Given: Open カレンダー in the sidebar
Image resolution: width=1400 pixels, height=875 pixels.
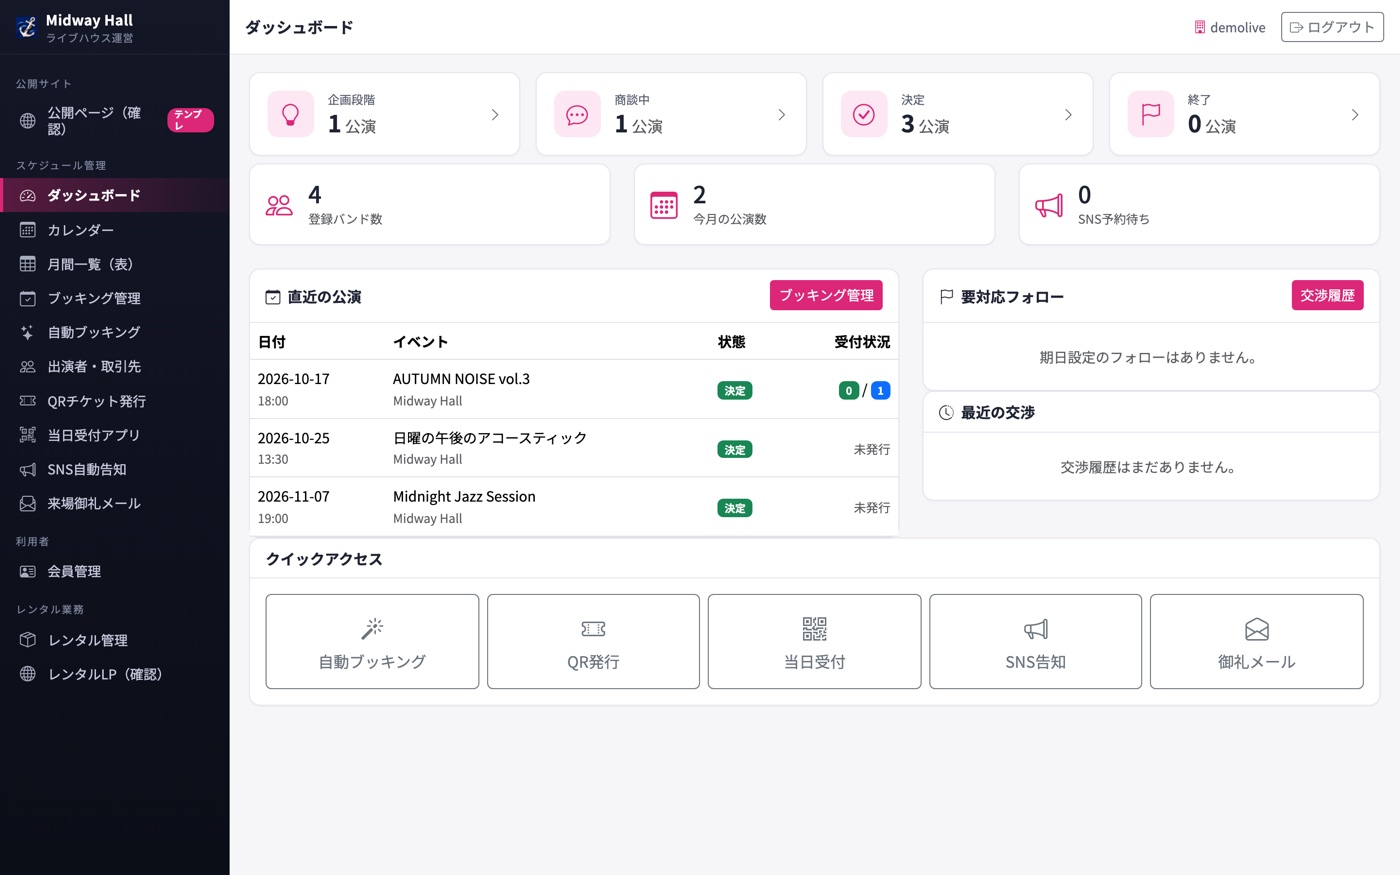Looking at the screenshot, I should [x=115, y=230].
